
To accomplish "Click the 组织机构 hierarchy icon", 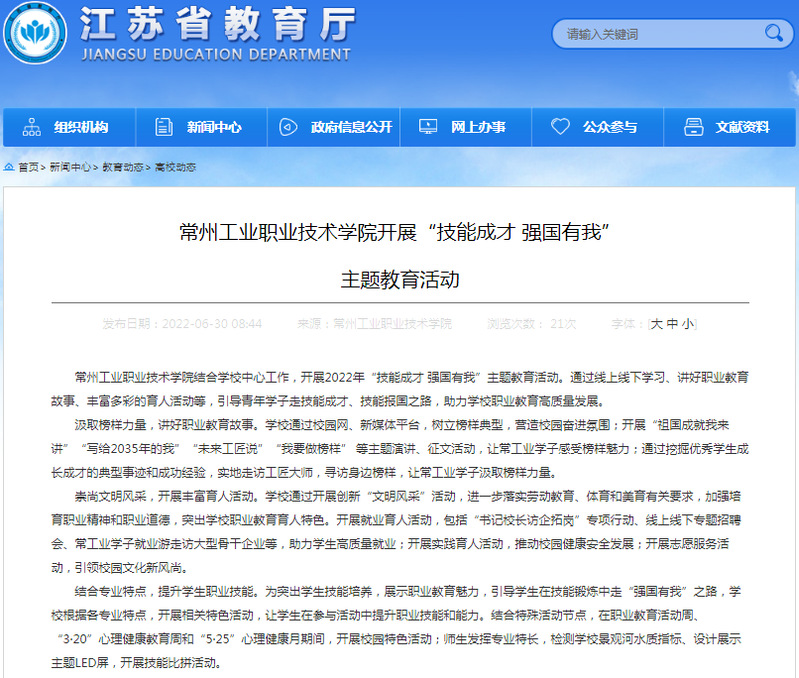I will (31, 127).
